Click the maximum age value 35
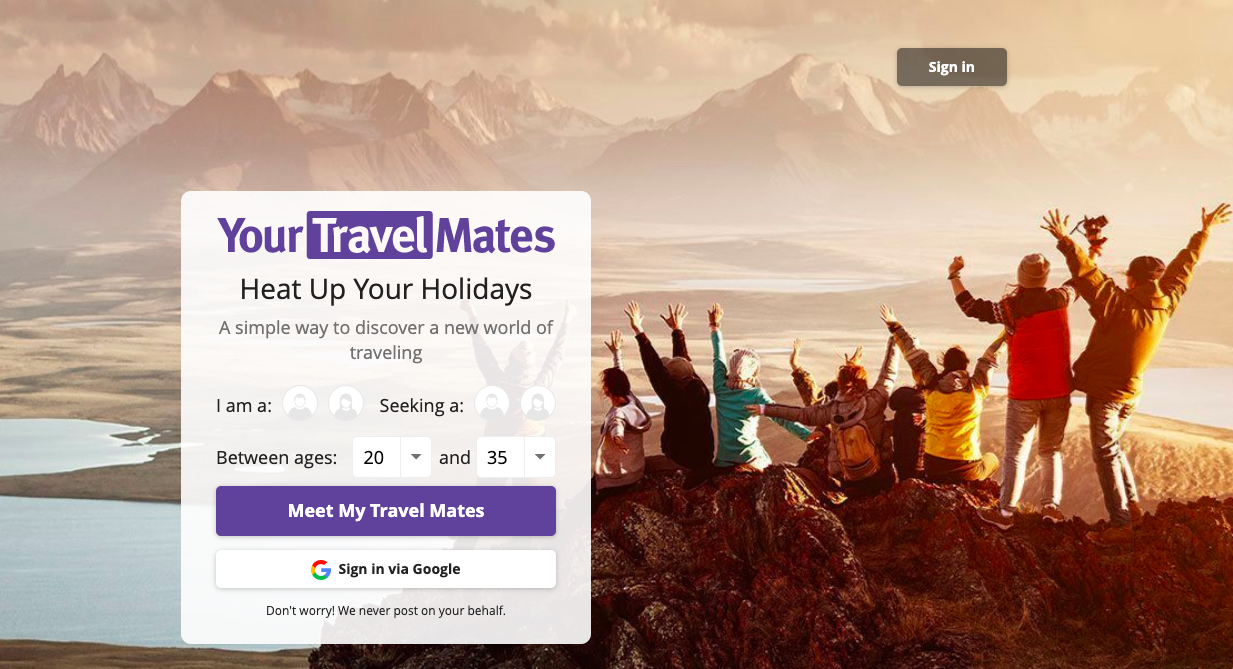The height and width of the screenshot is (669, 1233). coord(498,457)
